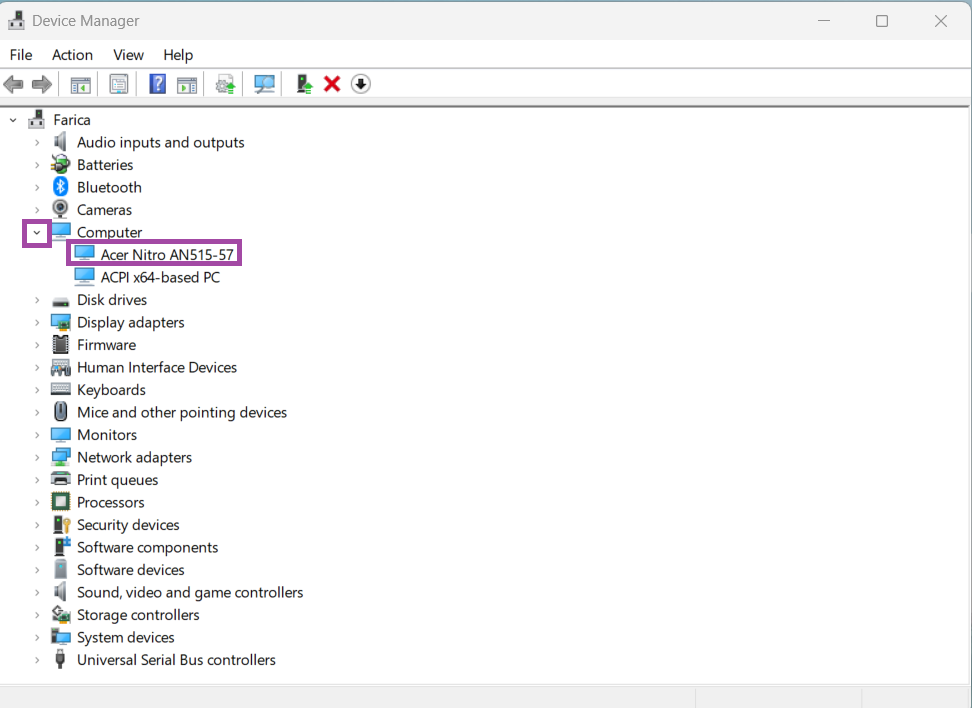
Task: Click the Update device driver toolbar icon
Action: coord(226,84)
